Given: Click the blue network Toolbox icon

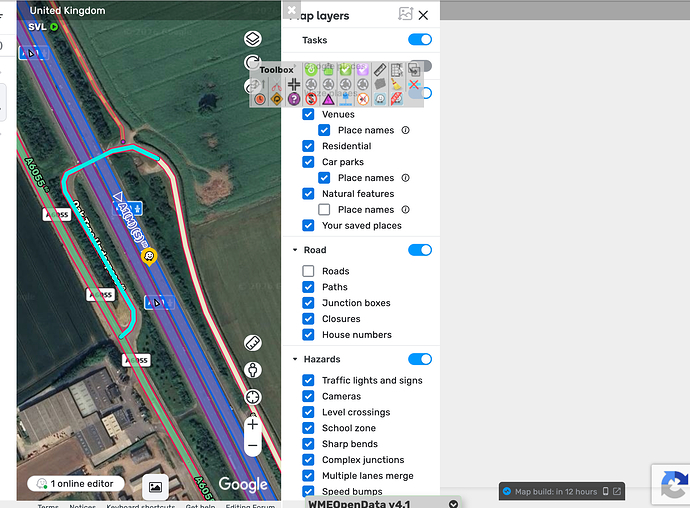Looking at the screenshot, I should pyautogui.click(x=345, y=99).
